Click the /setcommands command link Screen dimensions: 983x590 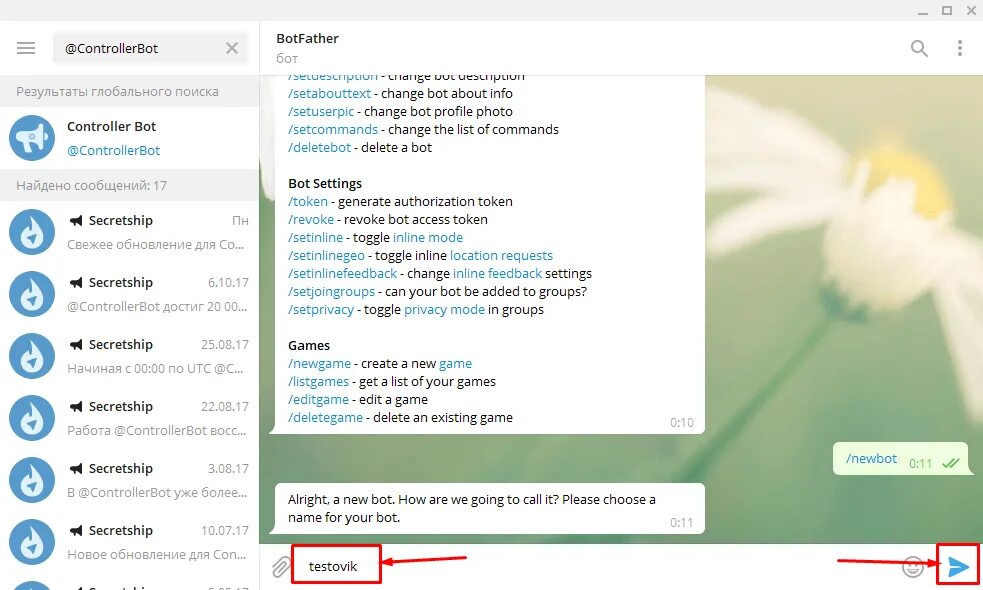click(x=333, y=129)
